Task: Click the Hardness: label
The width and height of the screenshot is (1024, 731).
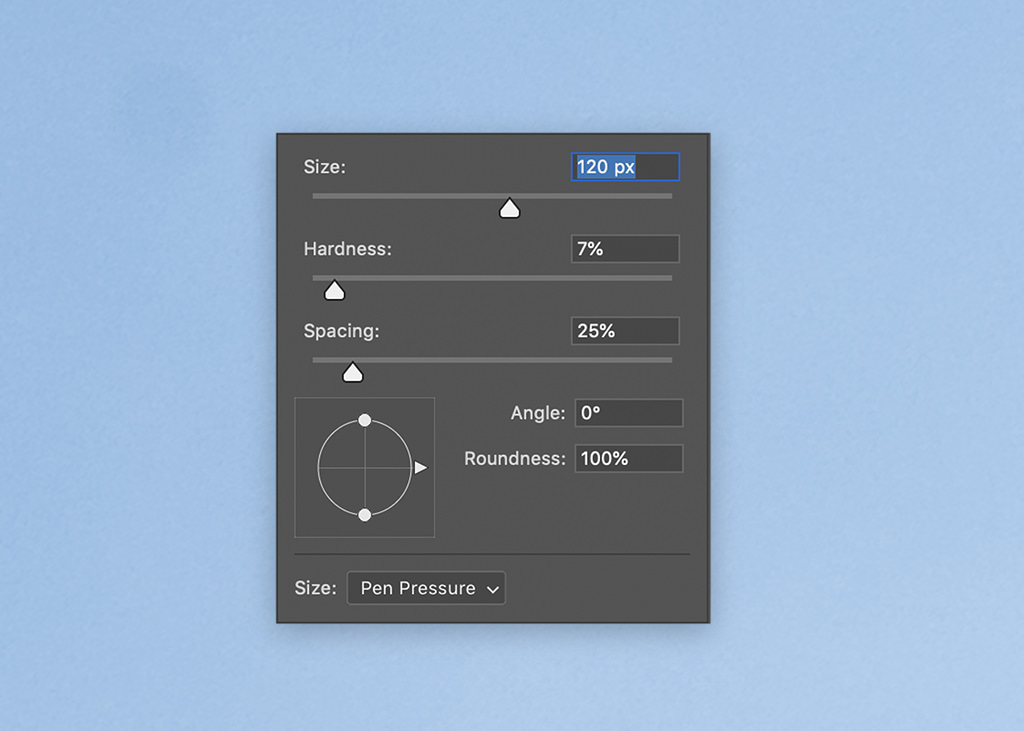Action: 347,249
